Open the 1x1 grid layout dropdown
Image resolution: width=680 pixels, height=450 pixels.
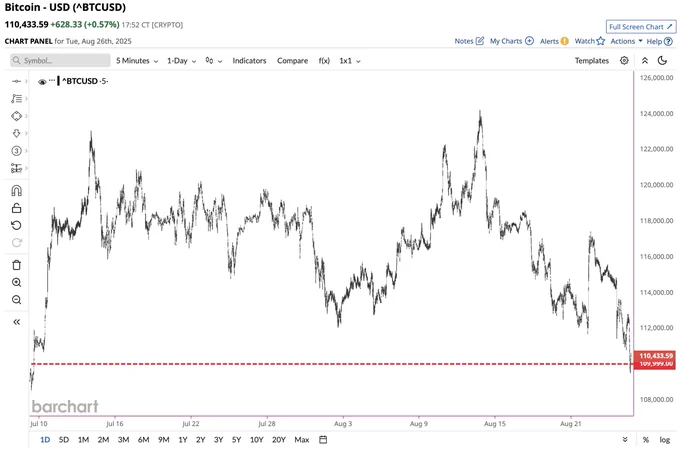[350, 61]
